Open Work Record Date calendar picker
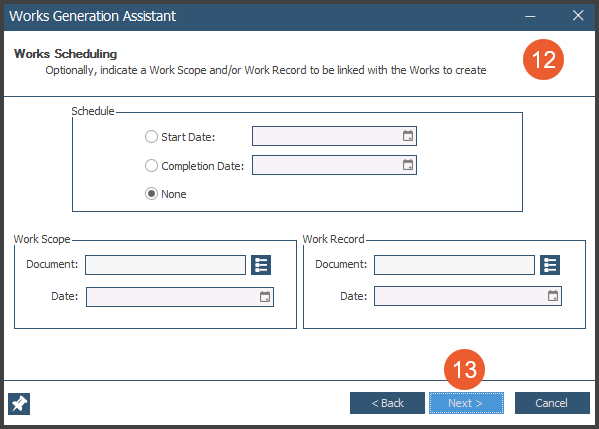 coord(553,296)
